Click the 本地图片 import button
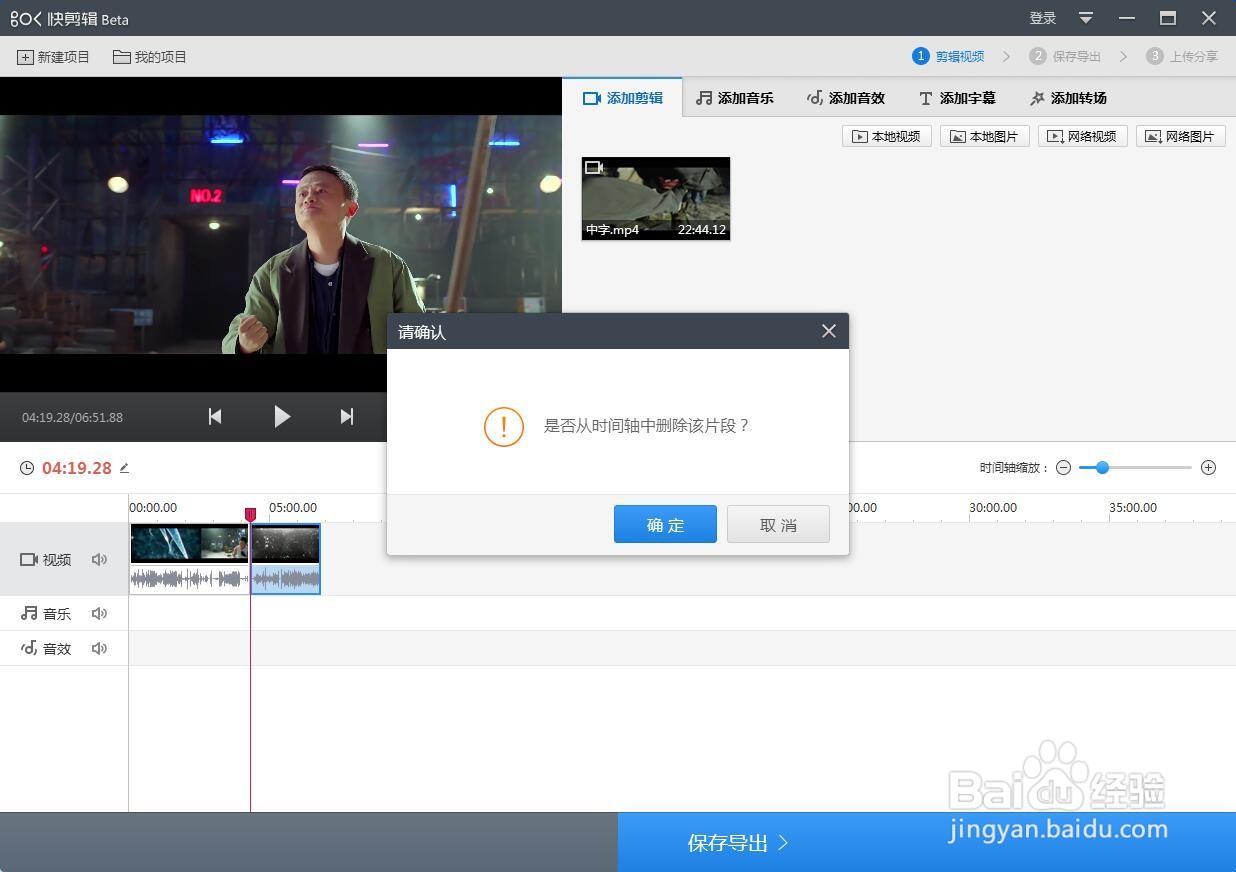The image size is (1236, 872). point(985,136)
